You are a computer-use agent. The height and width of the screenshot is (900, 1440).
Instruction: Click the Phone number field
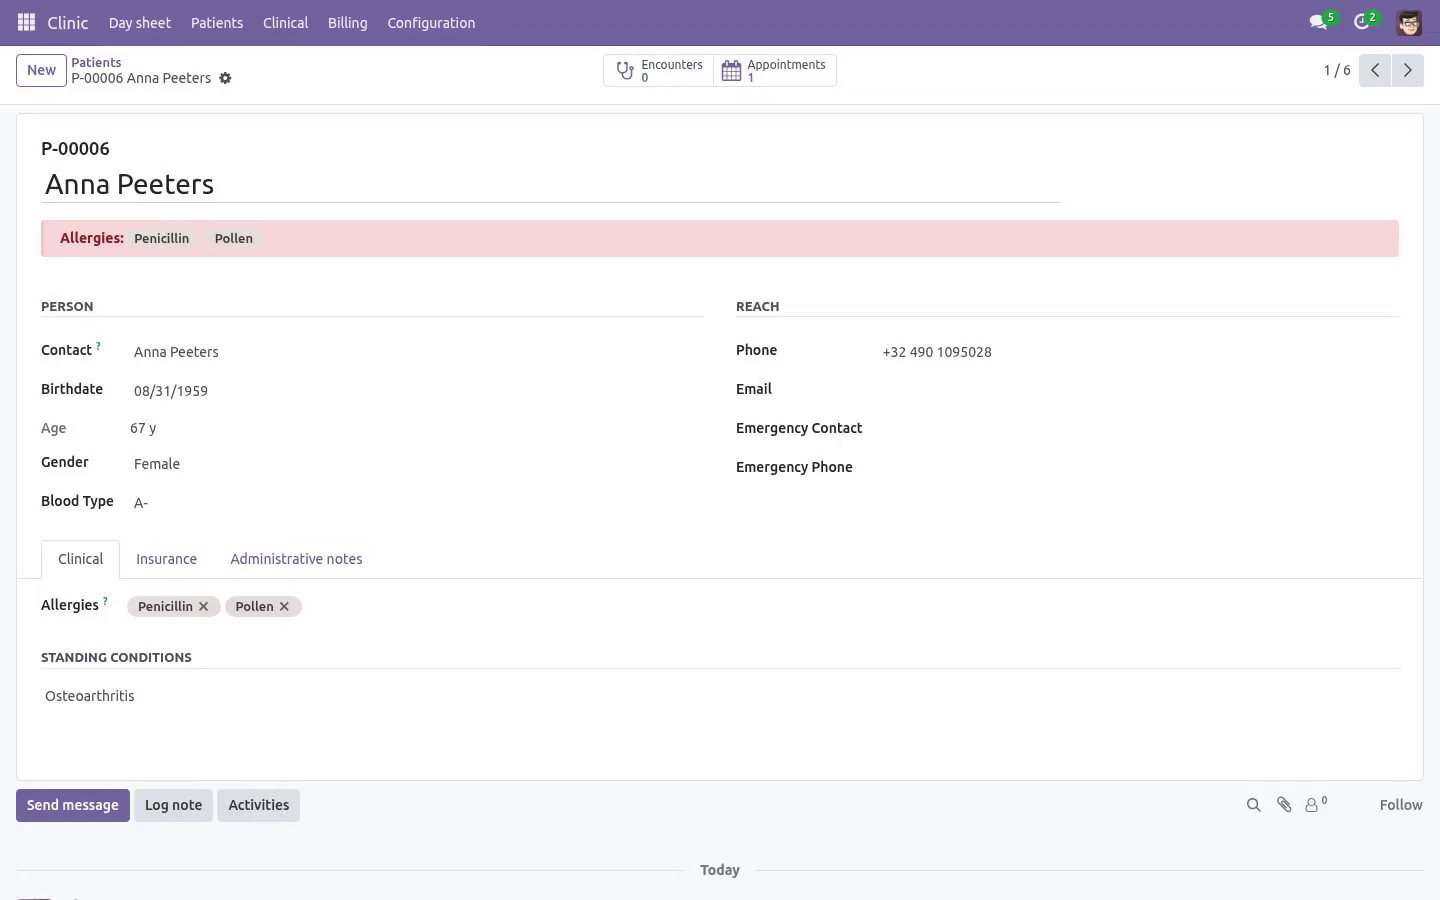pyautogui.click(x=1138, y=352)
